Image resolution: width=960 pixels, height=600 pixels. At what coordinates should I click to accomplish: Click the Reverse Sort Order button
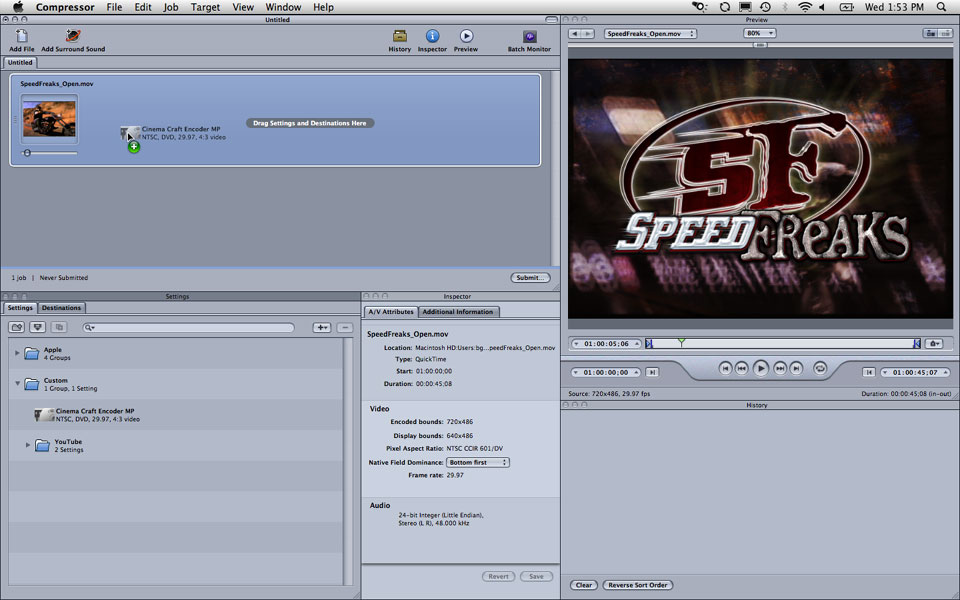(637, 585)
